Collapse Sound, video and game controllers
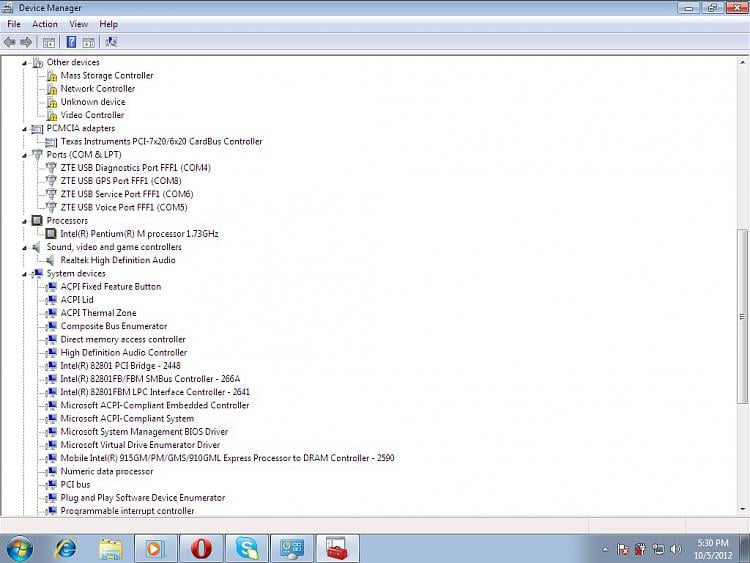750x563 pixels. coord(24,247)
